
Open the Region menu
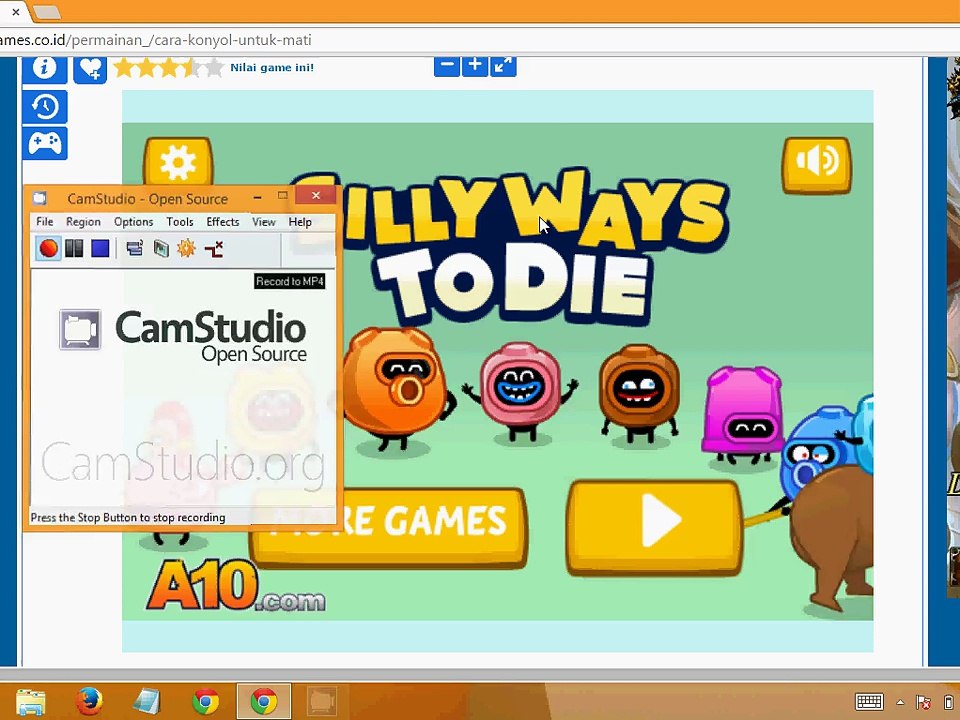pos(83,222)
